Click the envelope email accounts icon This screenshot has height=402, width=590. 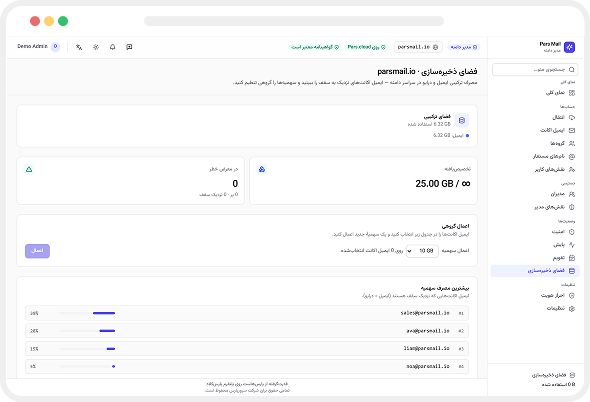point(572,131)
